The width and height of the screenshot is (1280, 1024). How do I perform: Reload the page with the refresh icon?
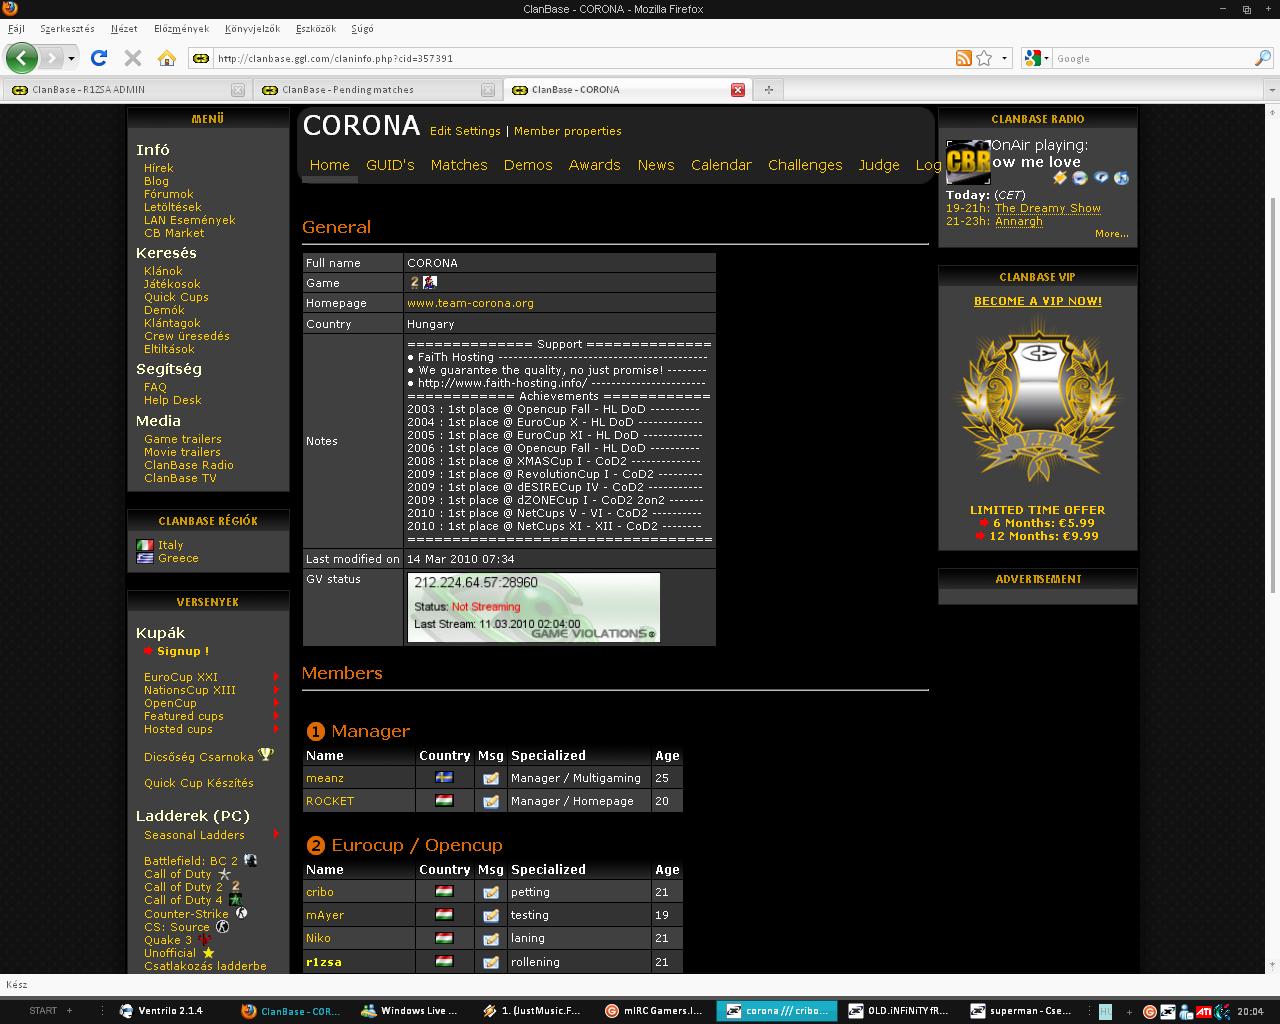click(x=99, y=58)
